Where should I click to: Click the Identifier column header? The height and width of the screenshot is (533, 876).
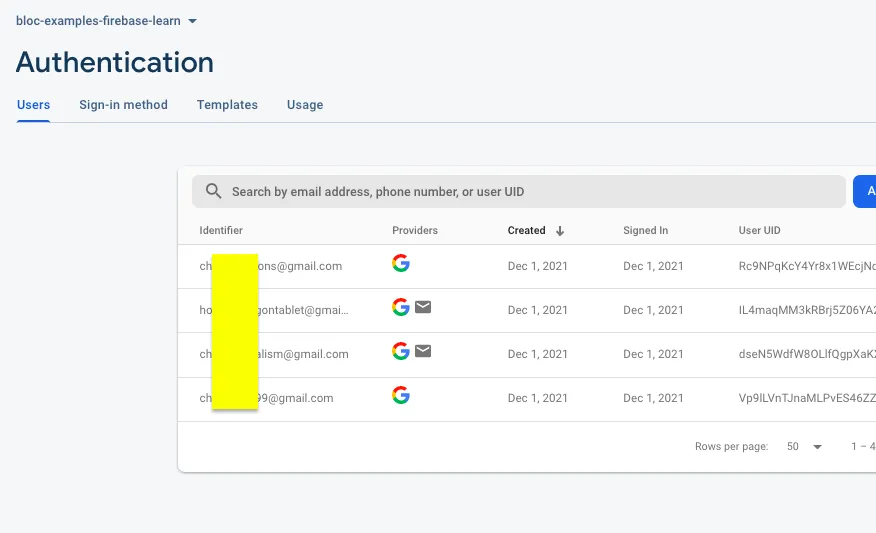tap(221, 231)
